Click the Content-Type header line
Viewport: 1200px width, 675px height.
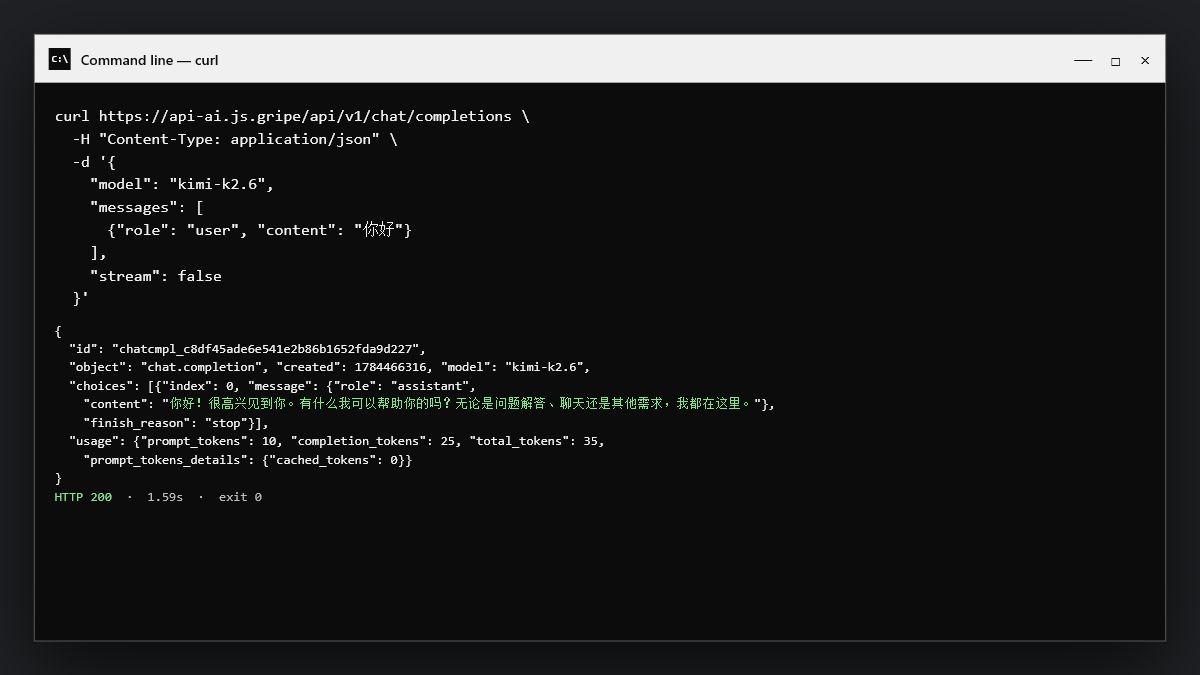point(235,139)
